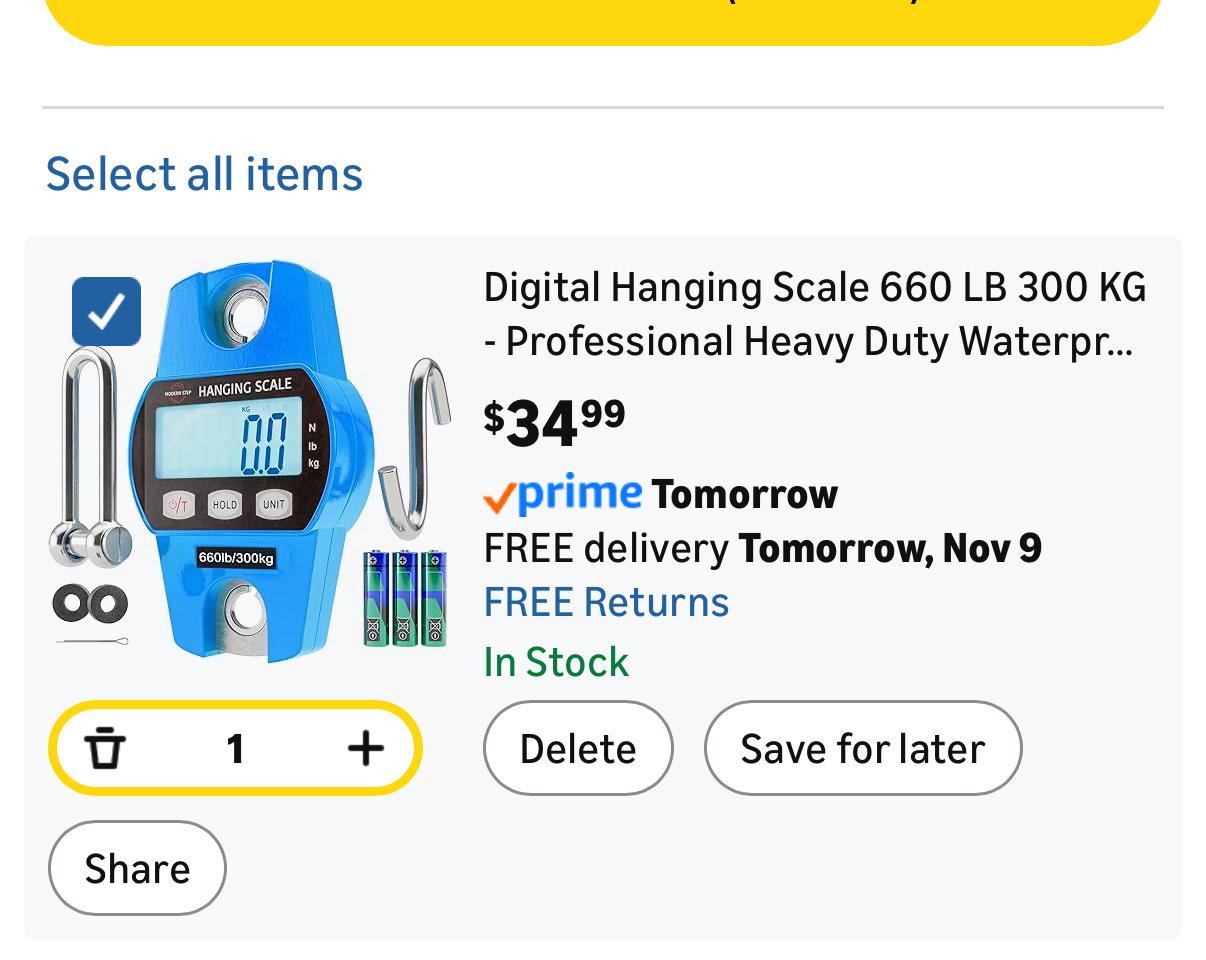
Task: Tap the Share button
Action: (137, 868)
